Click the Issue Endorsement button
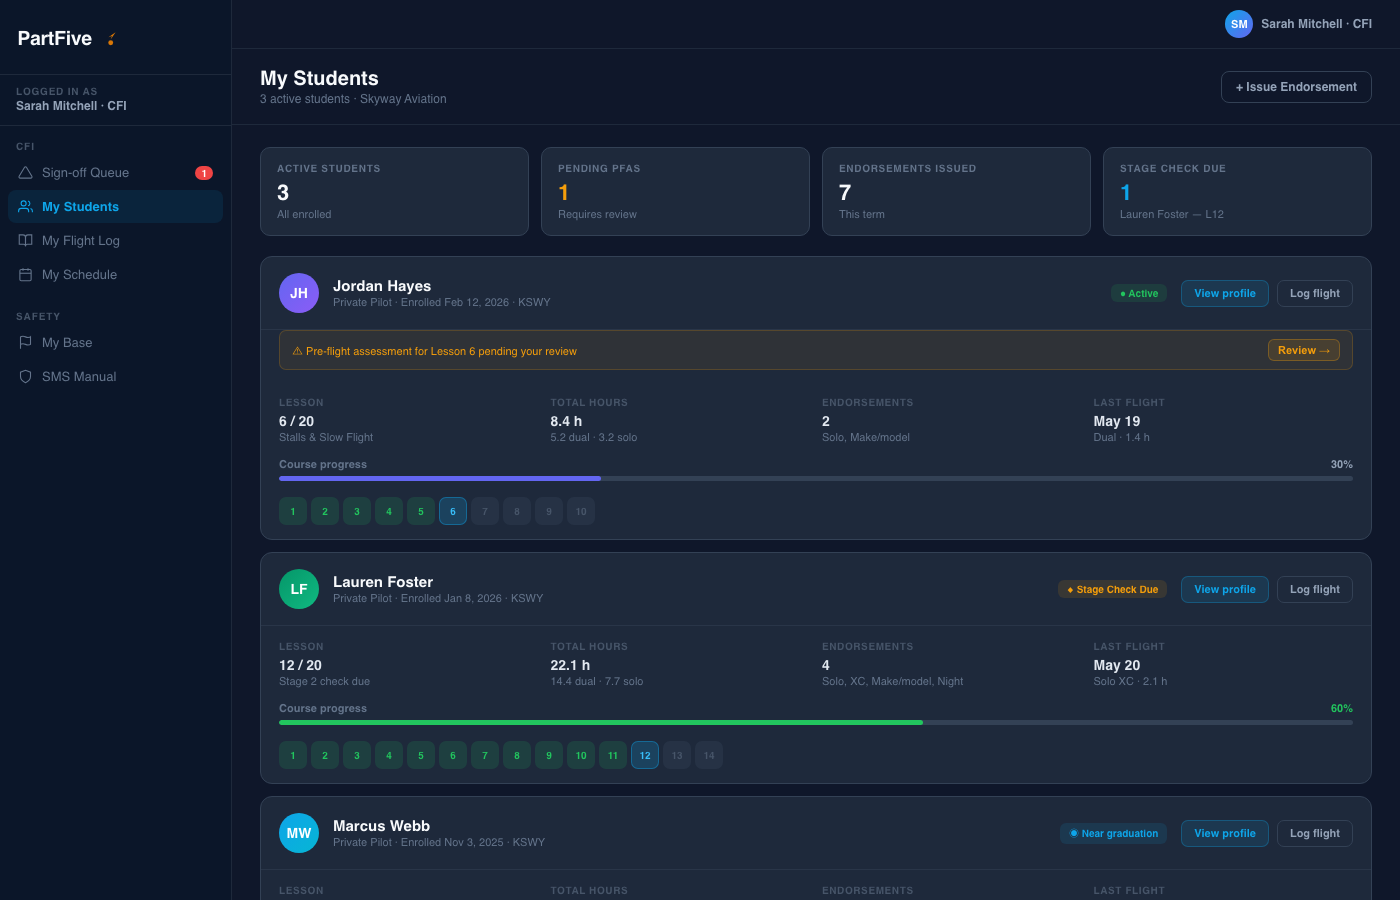Screen dimensions: 1400x900 [1296, 87]
